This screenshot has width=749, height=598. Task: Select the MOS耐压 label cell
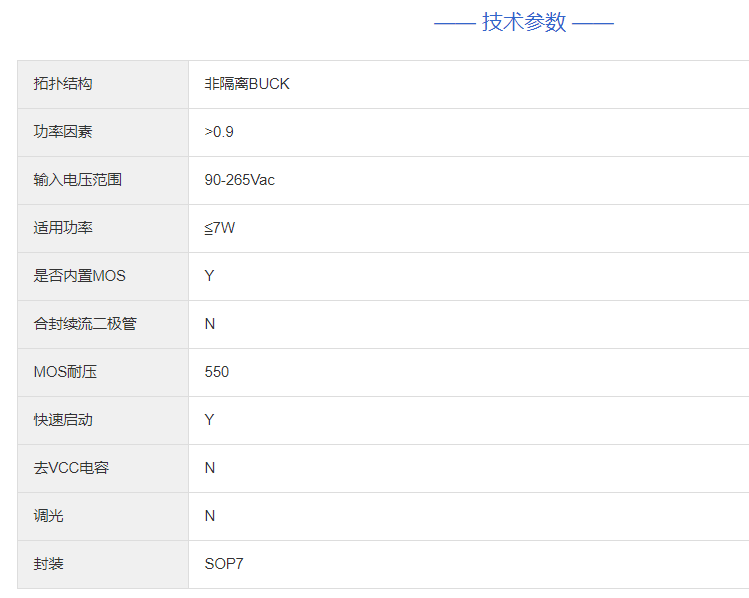(65, 372)
